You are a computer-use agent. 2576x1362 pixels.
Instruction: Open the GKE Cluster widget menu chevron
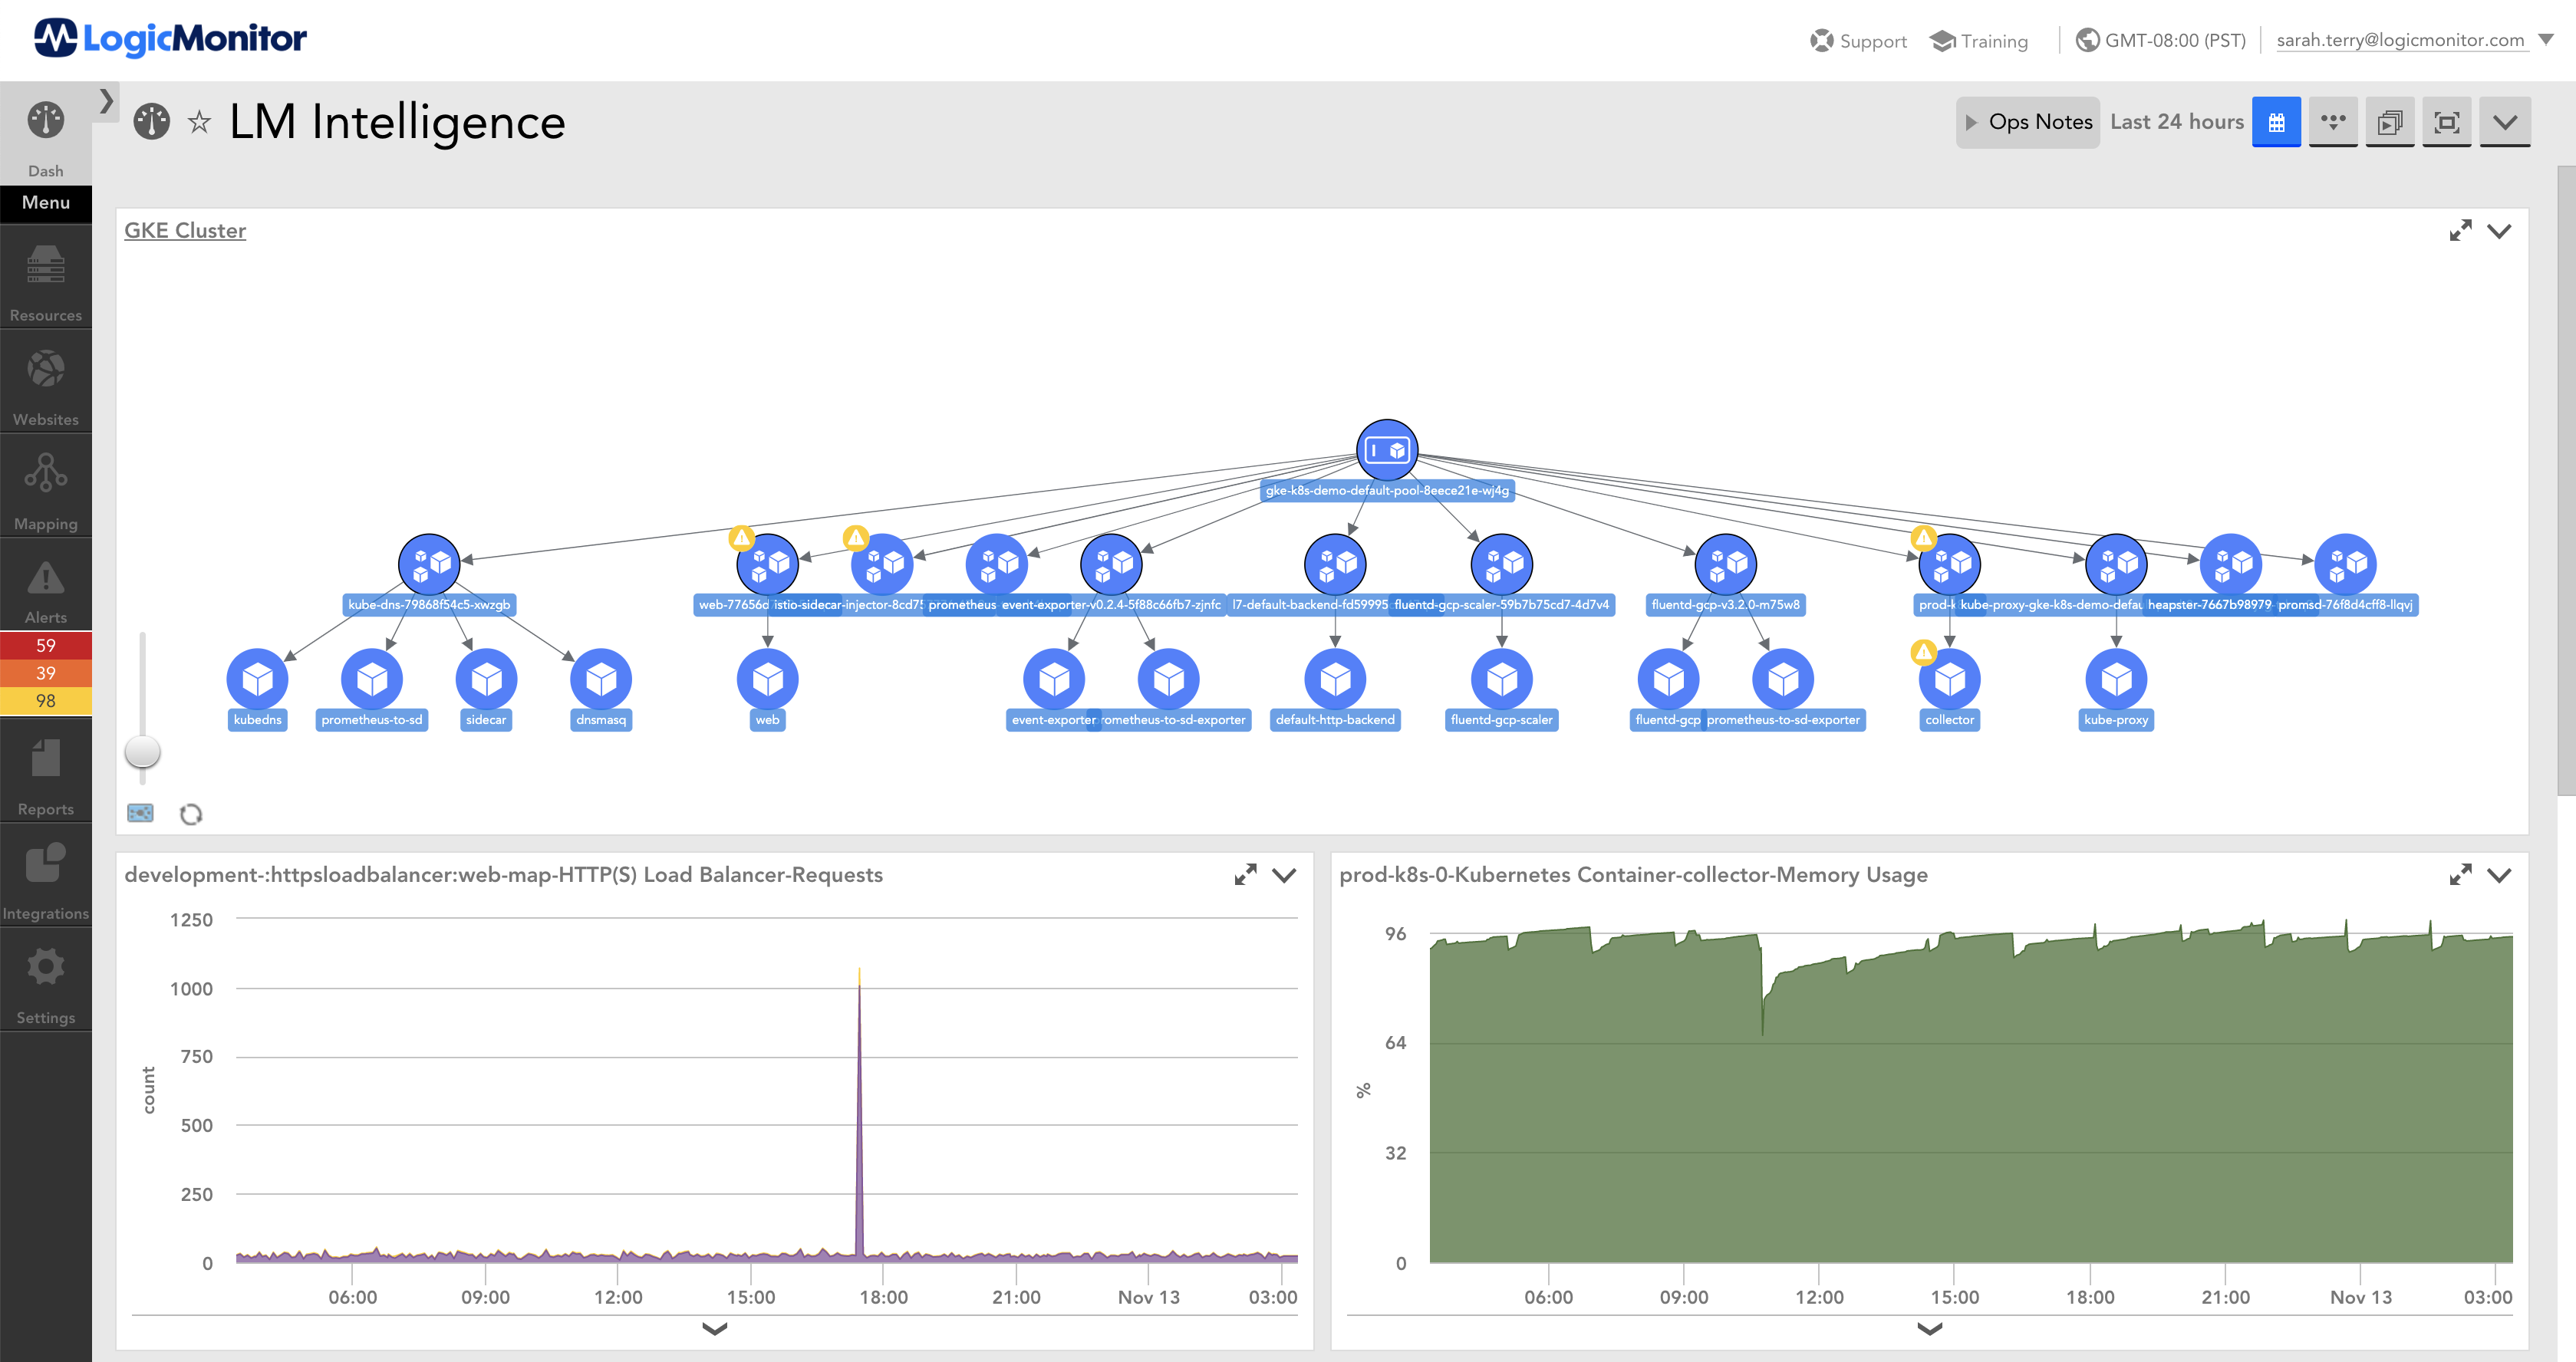pos(2499,232)
